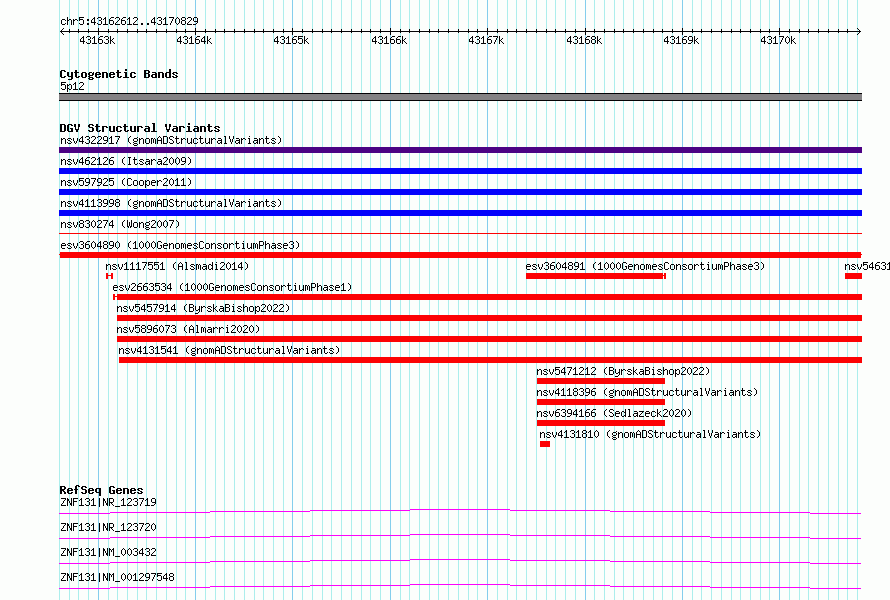
Task: Click the 43167k ruler tick label
Action: pyautogui.click(x=486, y=41)
